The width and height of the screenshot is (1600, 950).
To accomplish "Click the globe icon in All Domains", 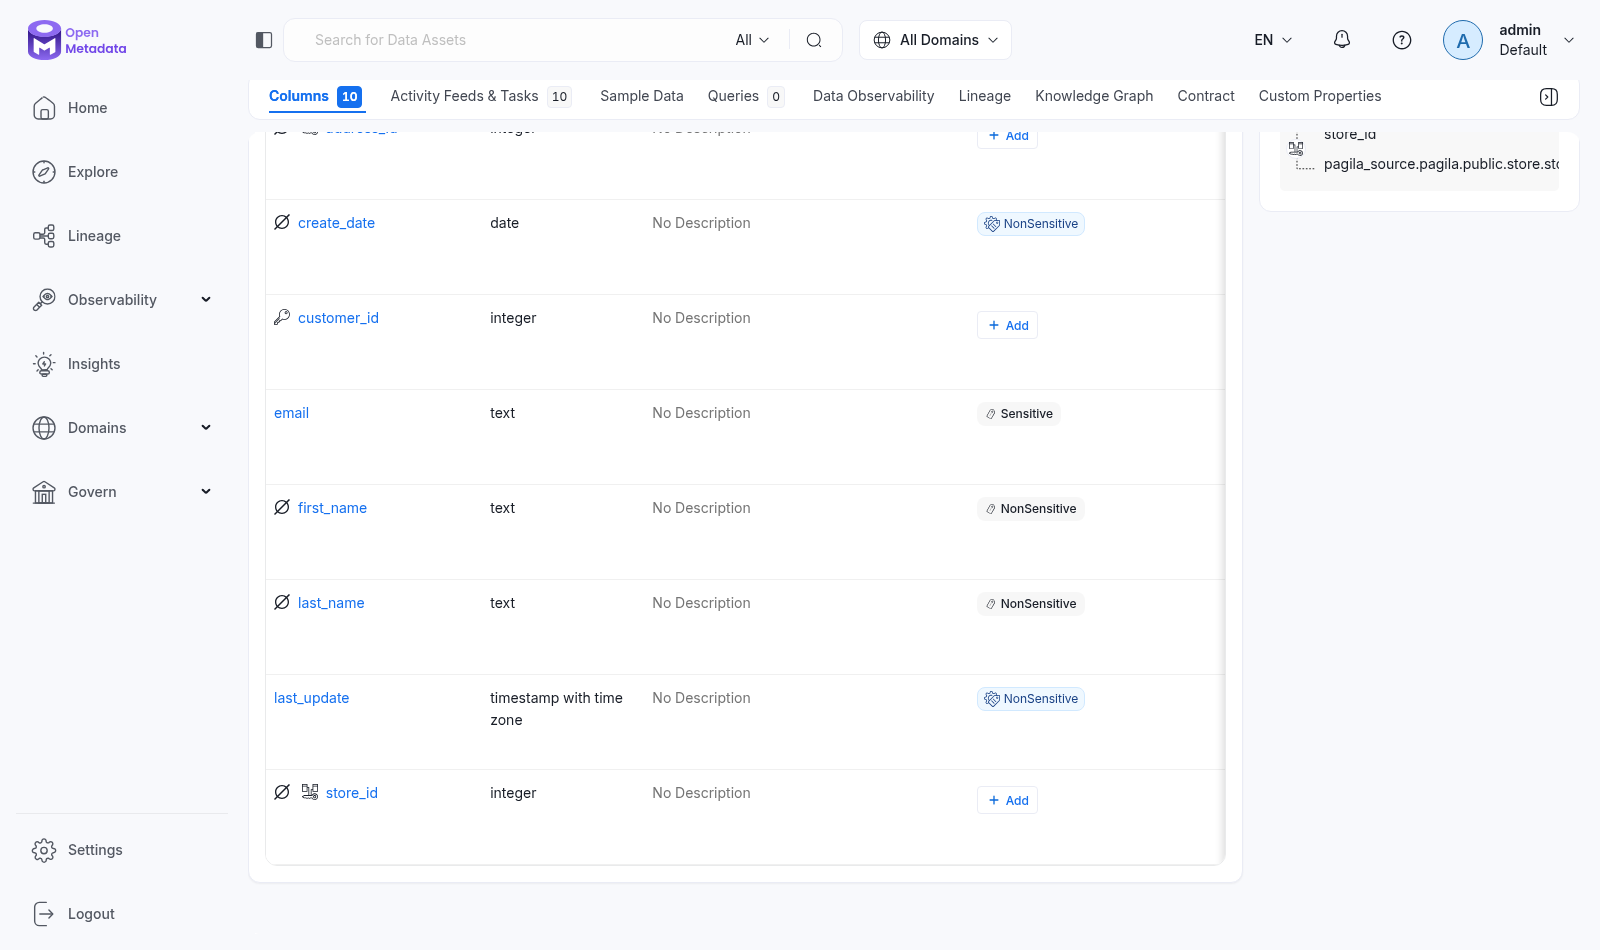I will 882,40.
